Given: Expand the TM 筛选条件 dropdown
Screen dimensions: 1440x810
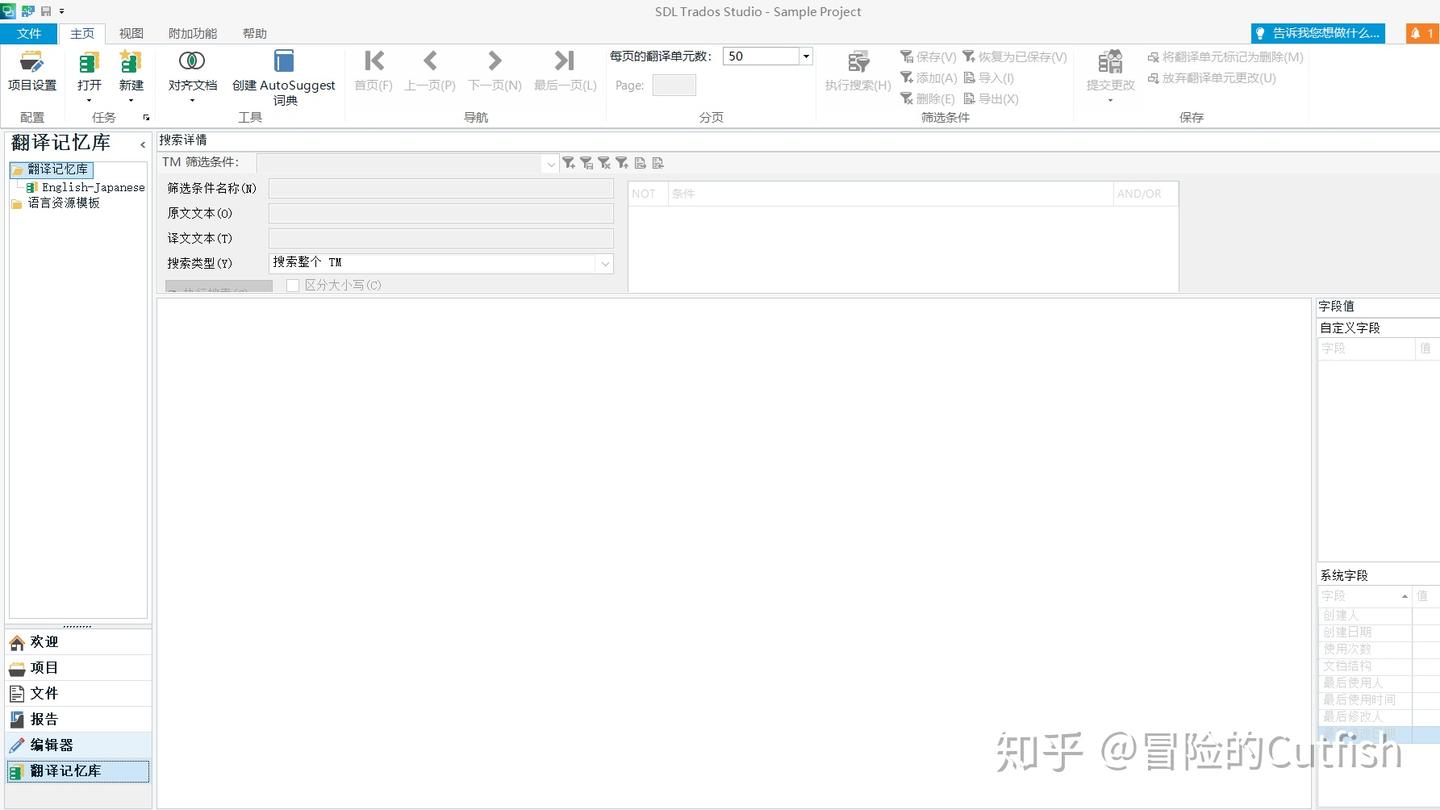Looking at the screenshot, I should (550, 162).
